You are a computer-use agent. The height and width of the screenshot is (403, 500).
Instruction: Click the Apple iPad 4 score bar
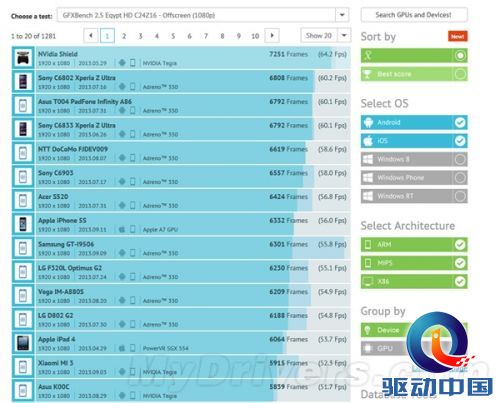tap(193, 343)
